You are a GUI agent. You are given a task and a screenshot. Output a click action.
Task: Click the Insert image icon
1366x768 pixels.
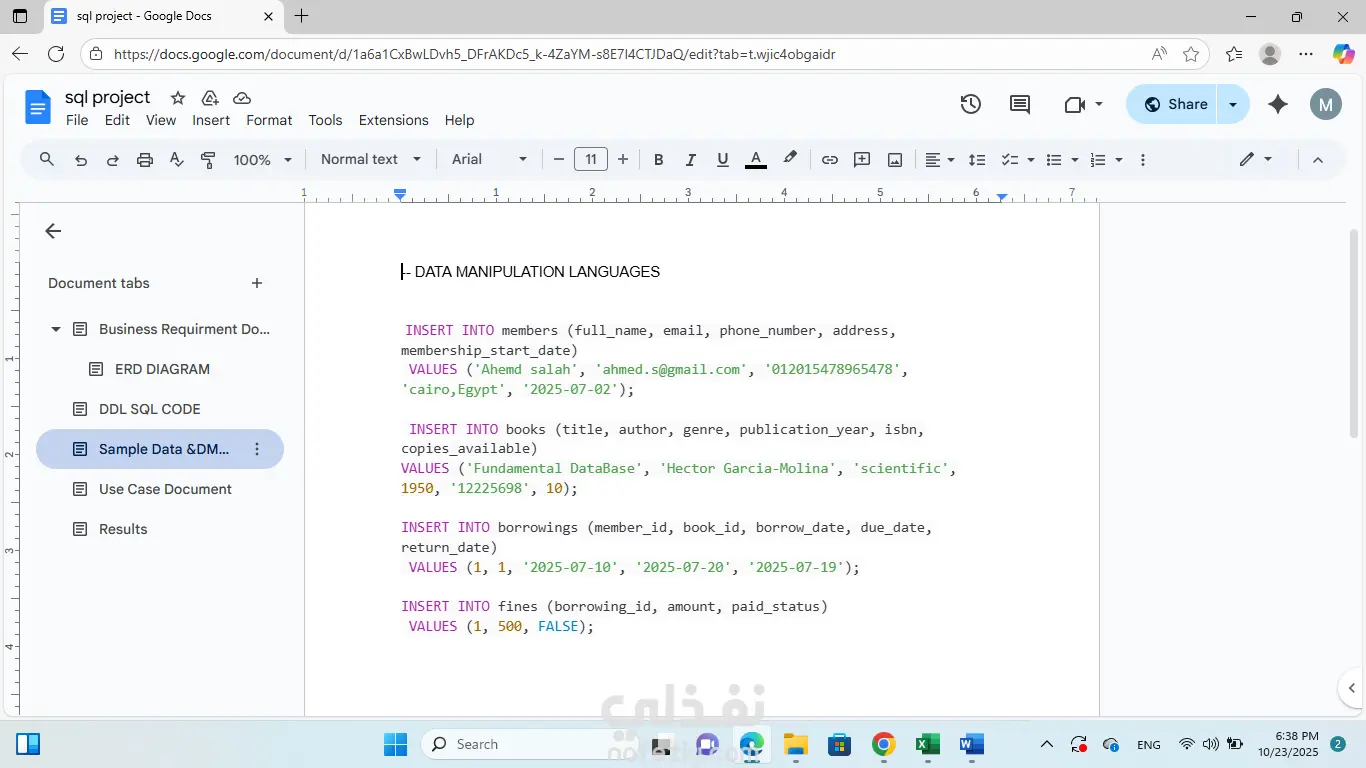(895, 160)
